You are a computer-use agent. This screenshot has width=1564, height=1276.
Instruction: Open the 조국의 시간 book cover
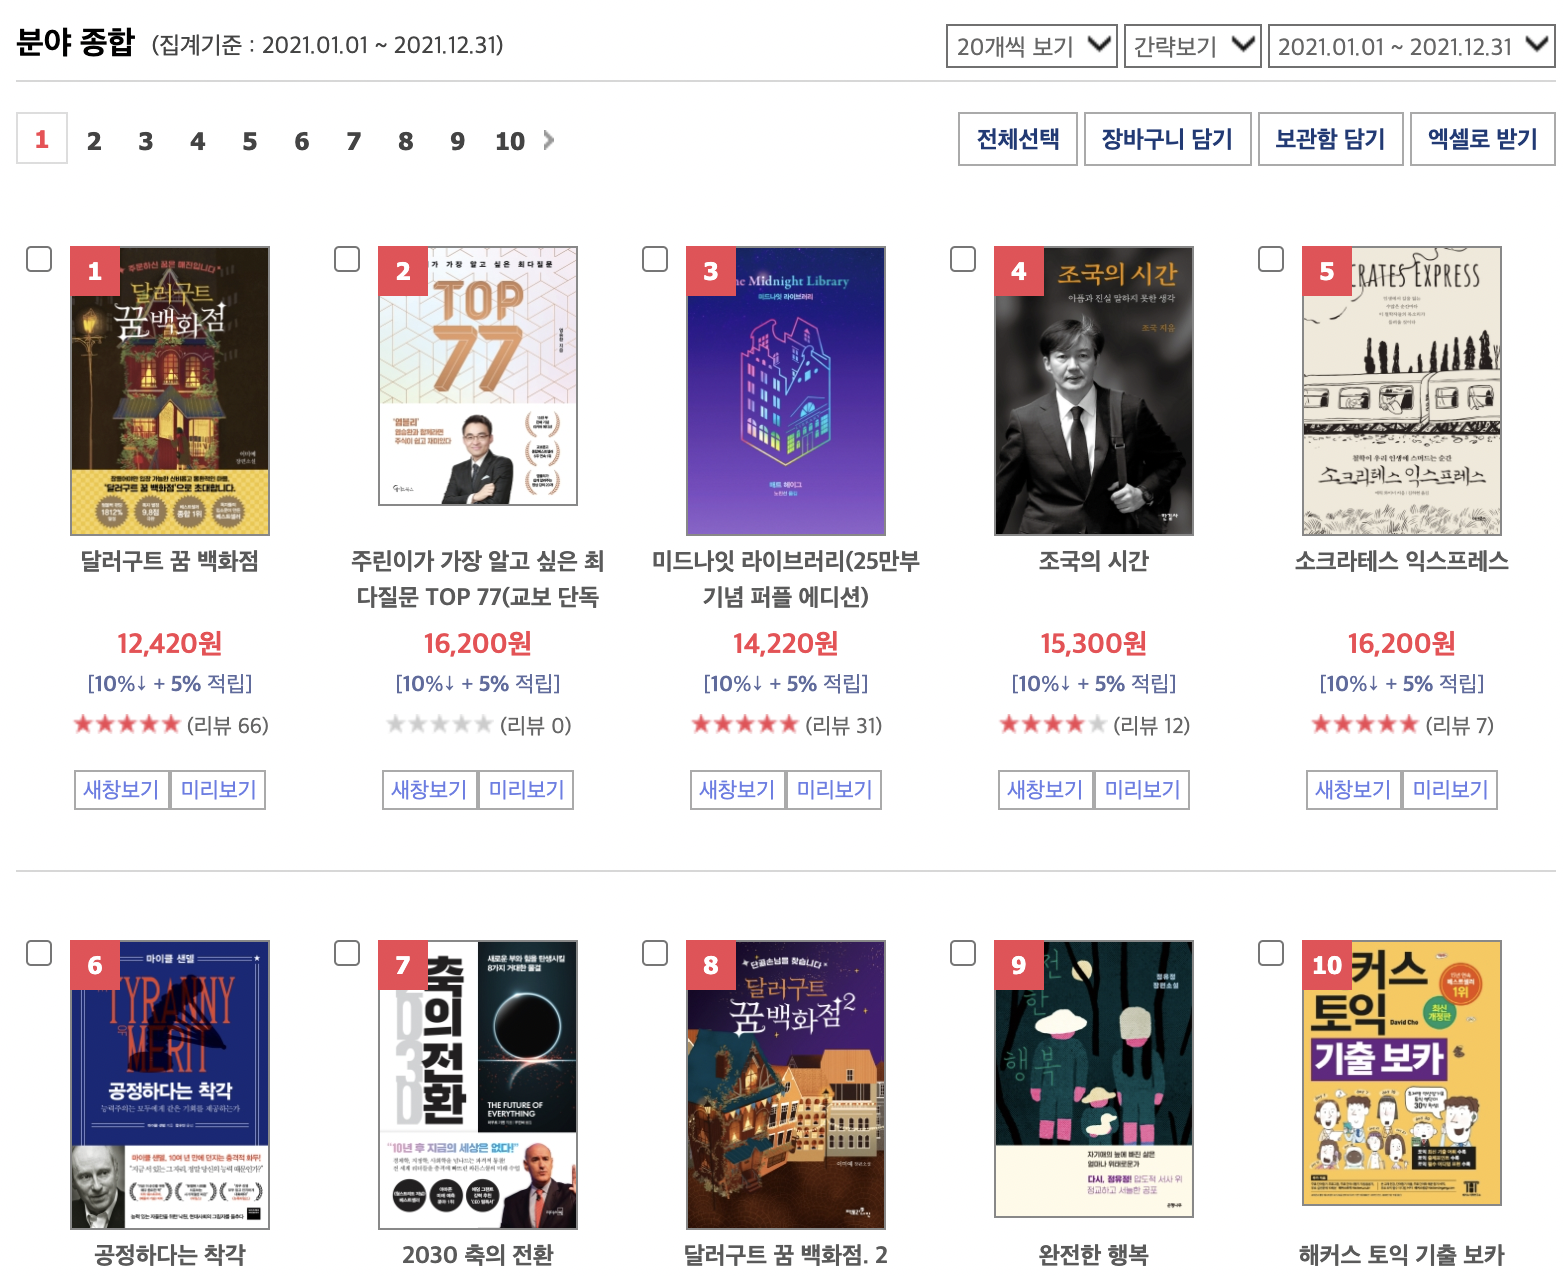tap(1094, 391)
